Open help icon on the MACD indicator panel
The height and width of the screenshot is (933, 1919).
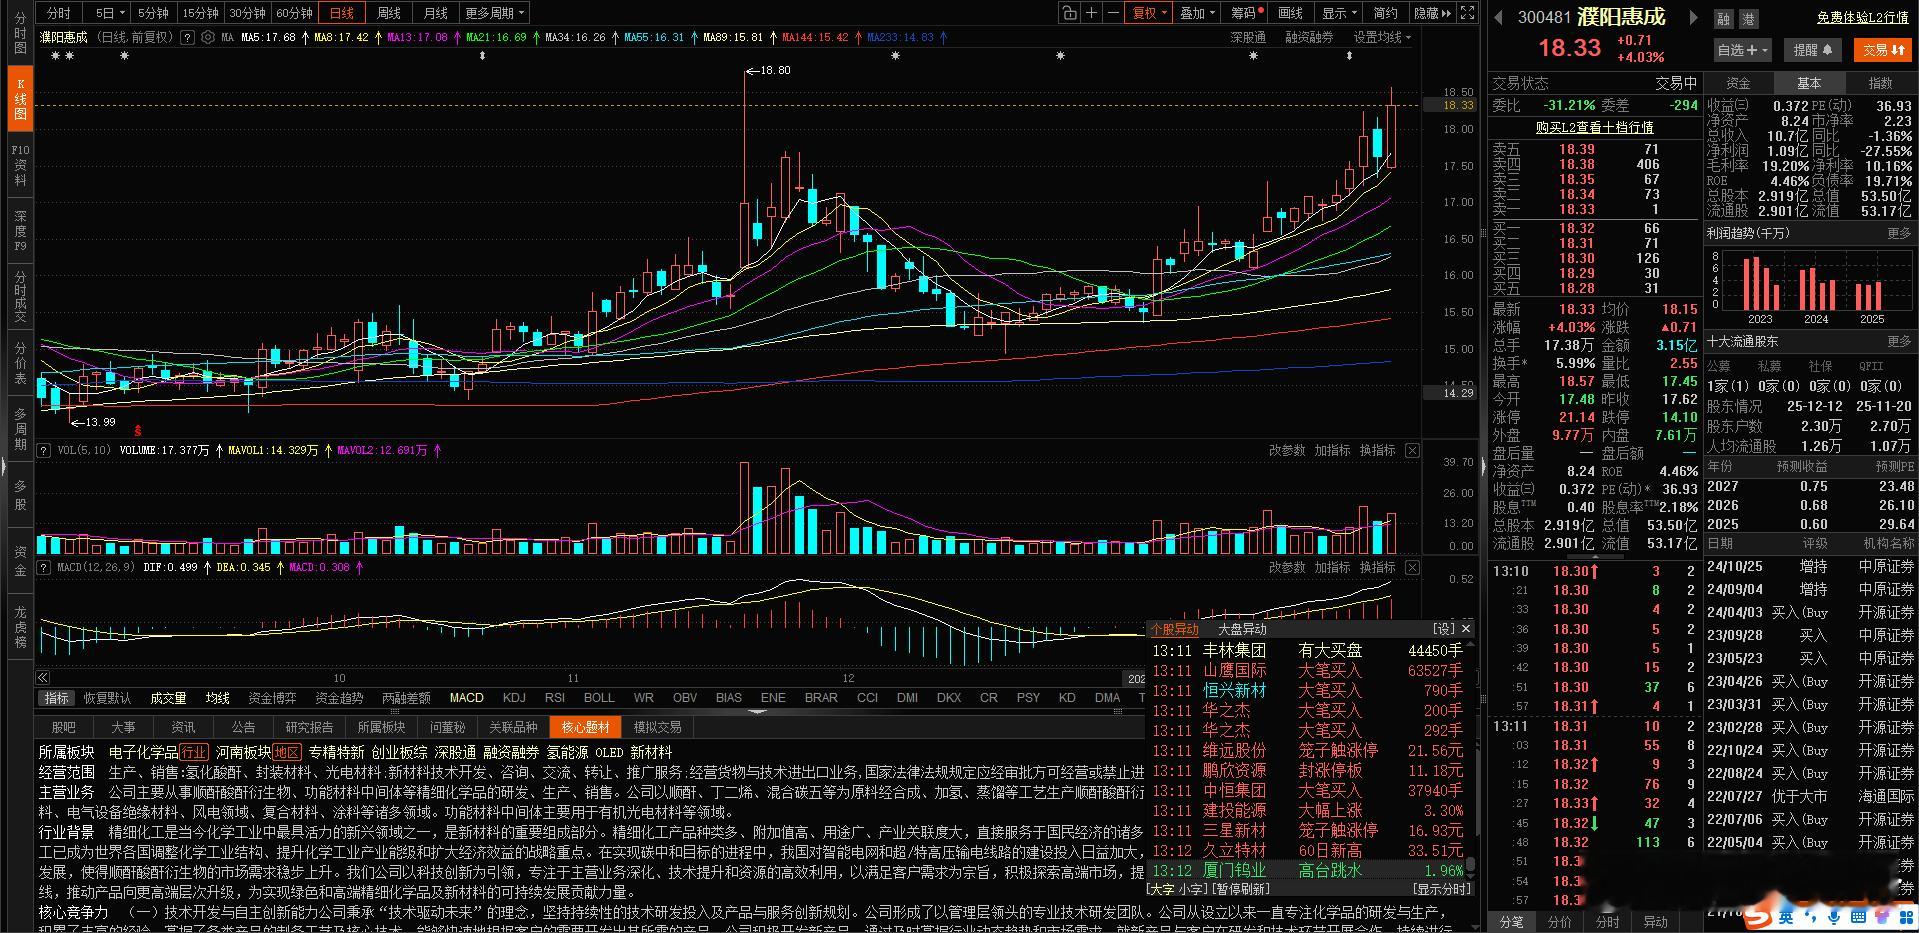click(44, 567)
